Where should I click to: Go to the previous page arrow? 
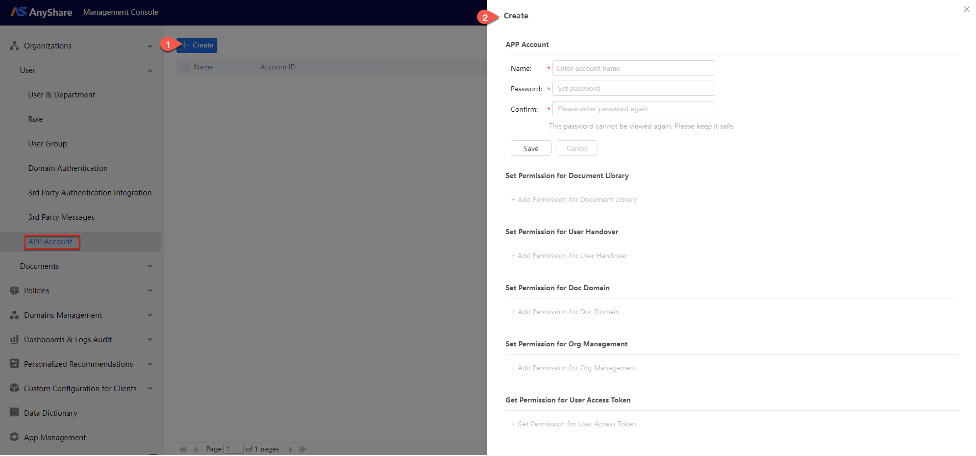[x=195, y=449]
